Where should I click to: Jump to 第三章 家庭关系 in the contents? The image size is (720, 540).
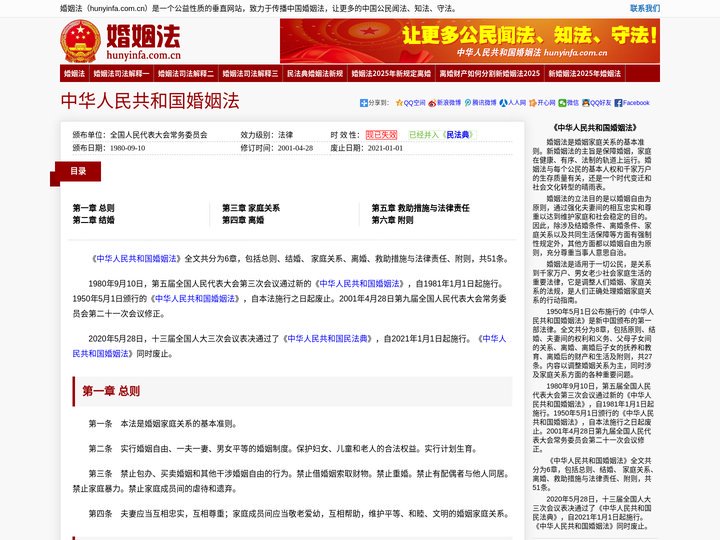point(251,208)
